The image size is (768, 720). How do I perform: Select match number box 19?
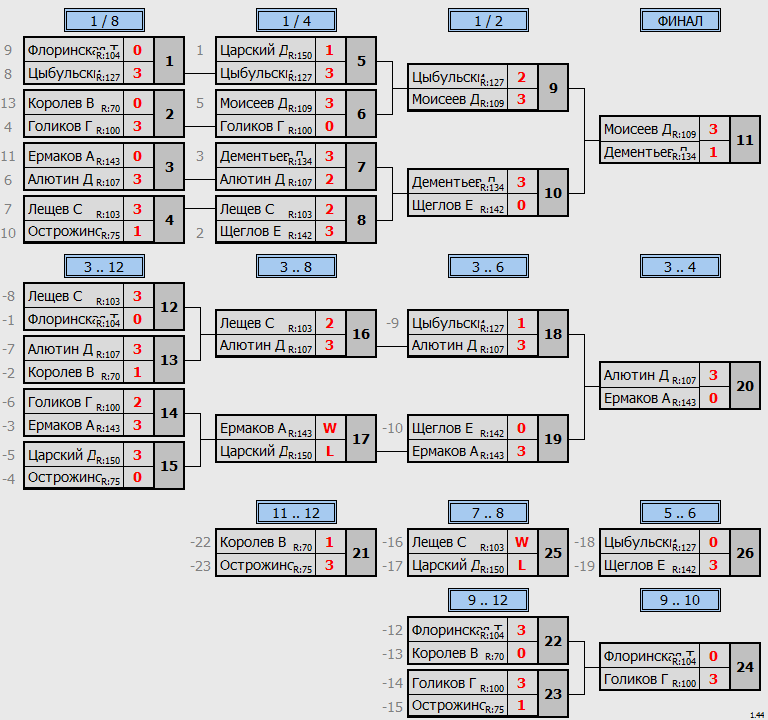pyautogui.click(x=553, y=438)
